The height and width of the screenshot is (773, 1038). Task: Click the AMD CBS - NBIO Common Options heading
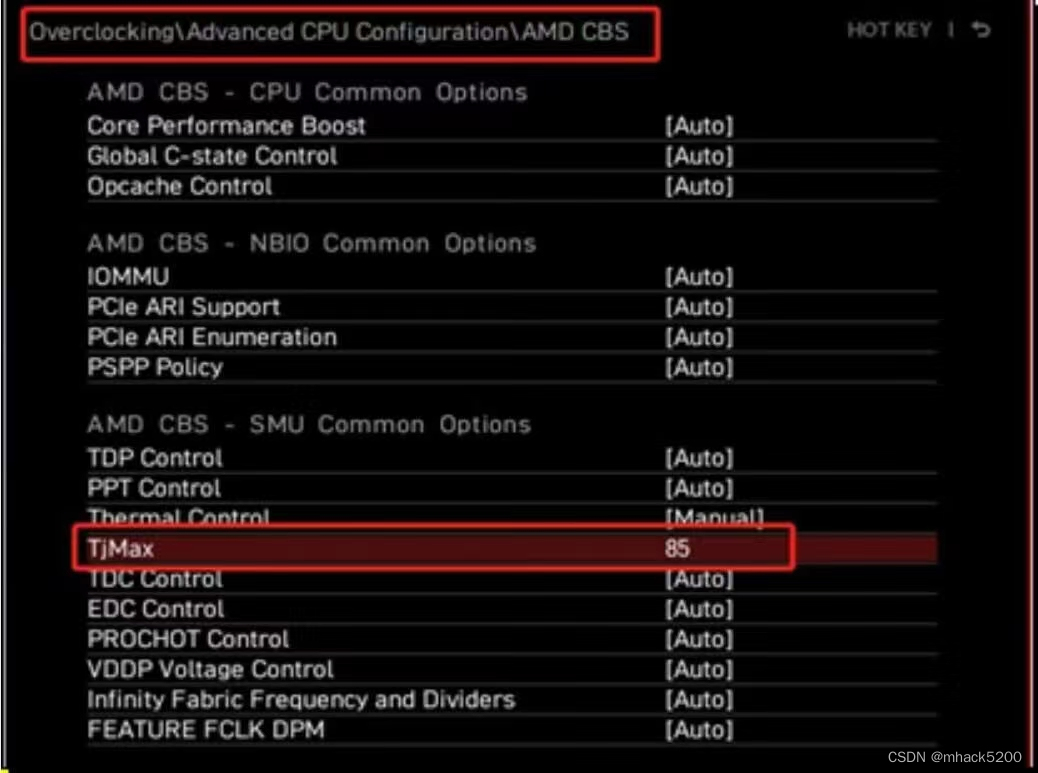[x=311, y=244]
